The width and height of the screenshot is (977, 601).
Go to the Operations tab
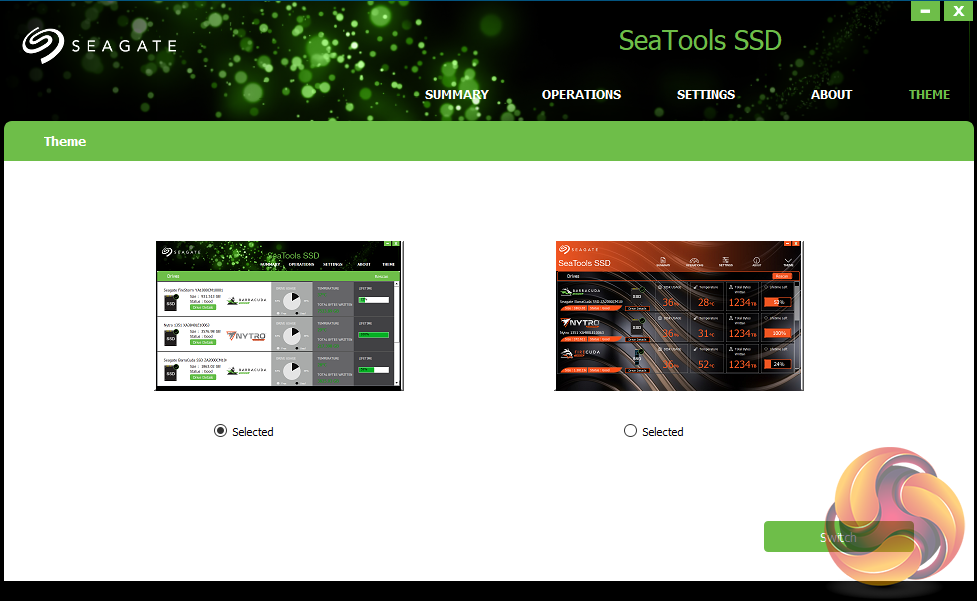click(581, 95)
